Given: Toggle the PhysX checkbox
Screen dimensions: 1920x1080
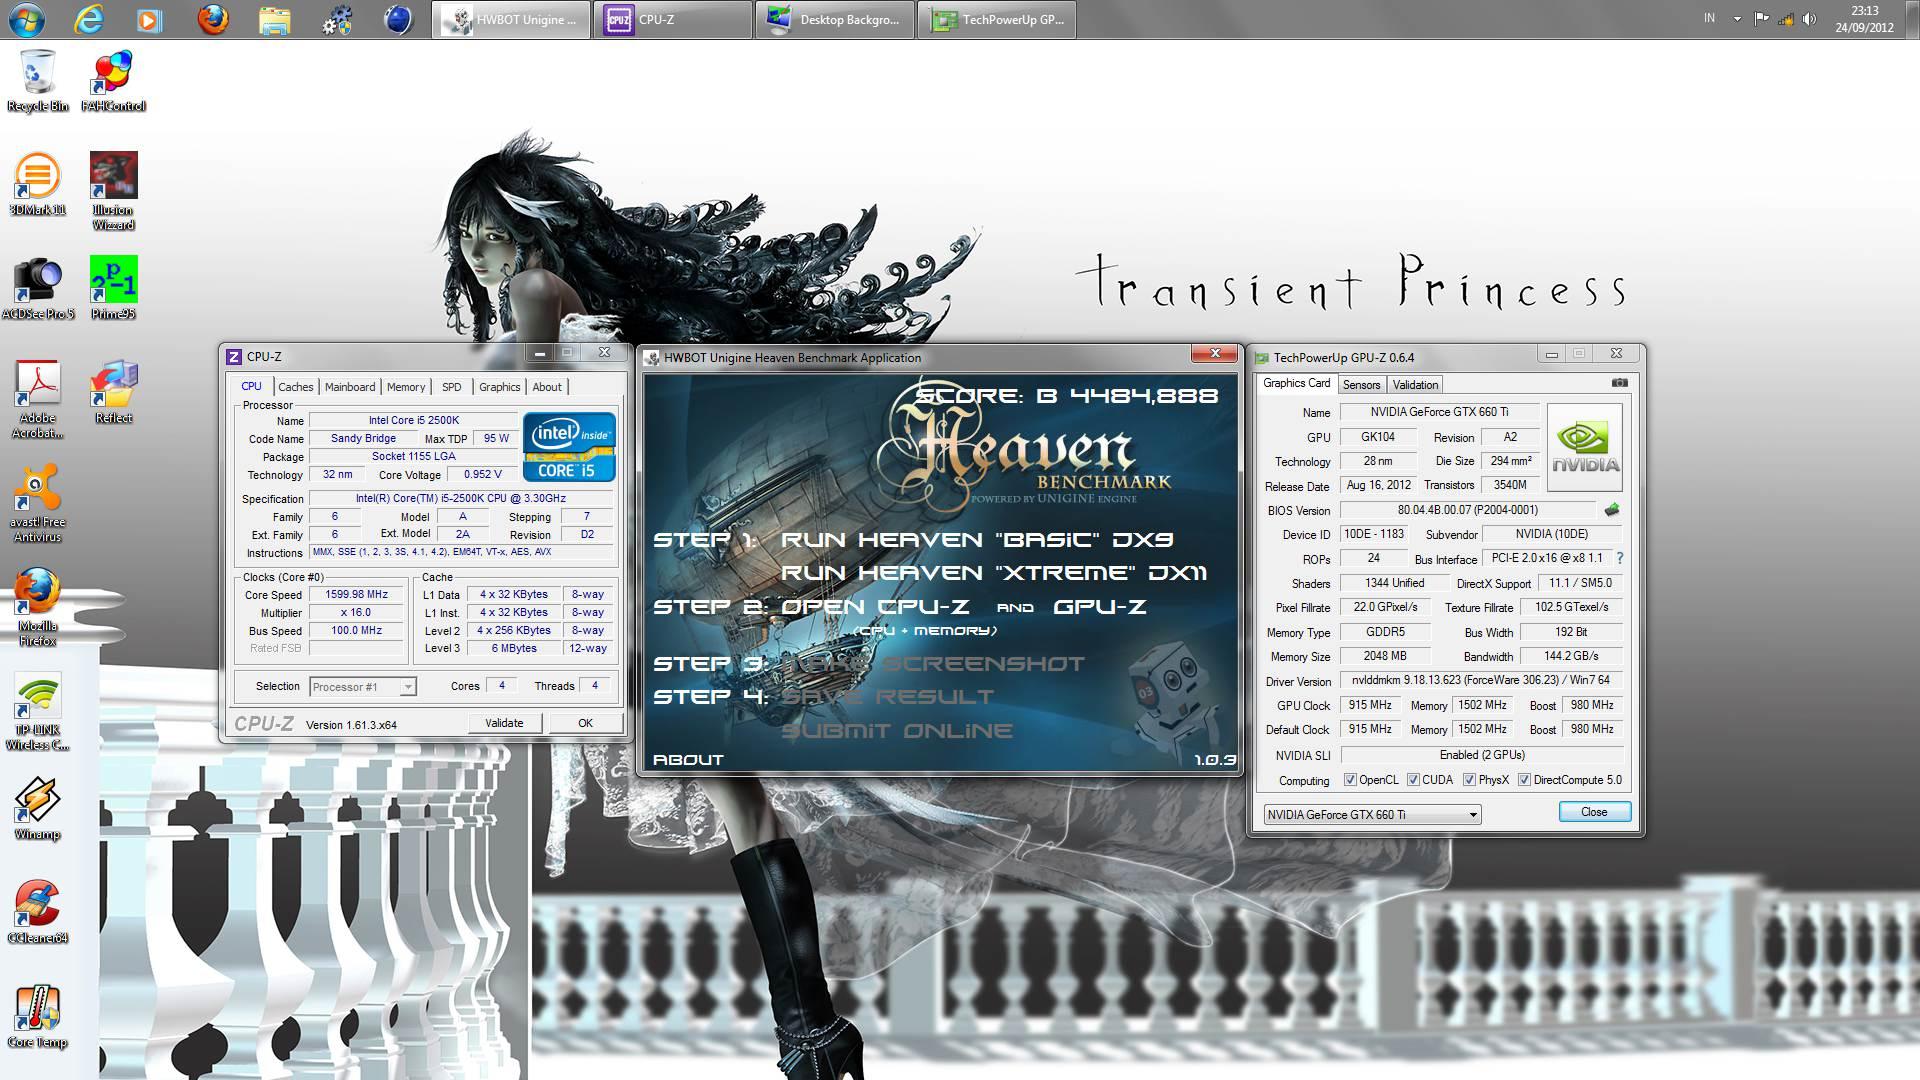Looking at the screenshot, I should [1469, 780].
